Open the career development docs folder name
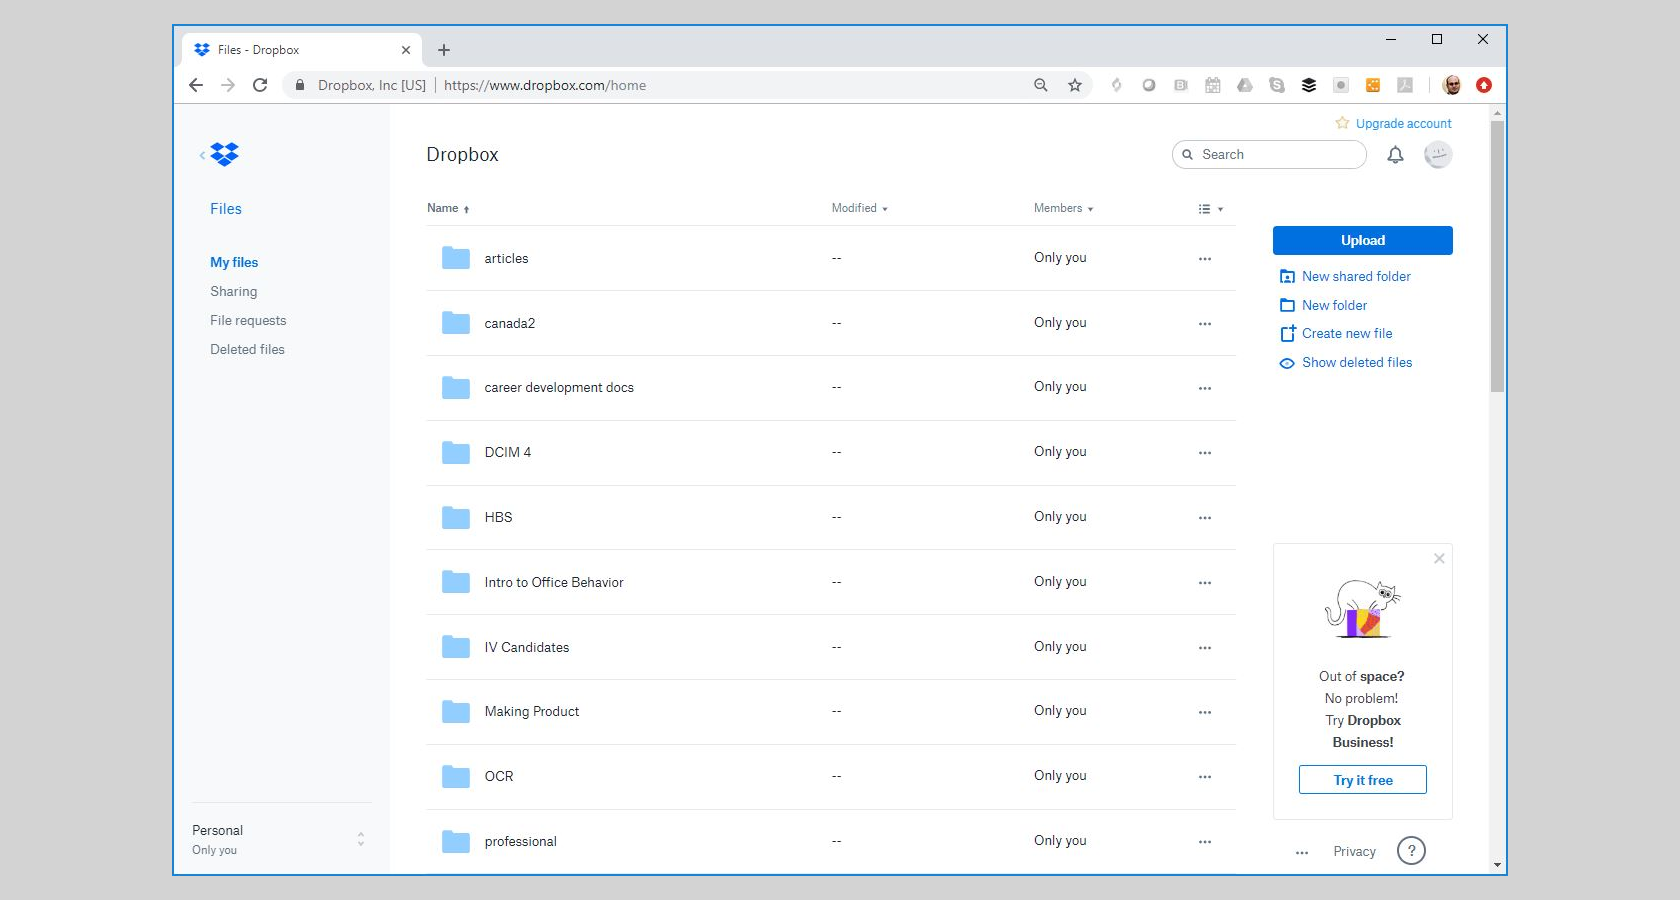Screen dimensions: 1680x900 559,387
